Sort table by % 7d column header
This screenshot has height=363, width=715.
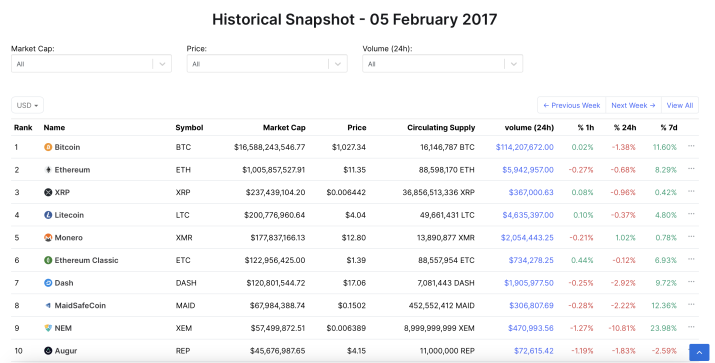point(668,128)
